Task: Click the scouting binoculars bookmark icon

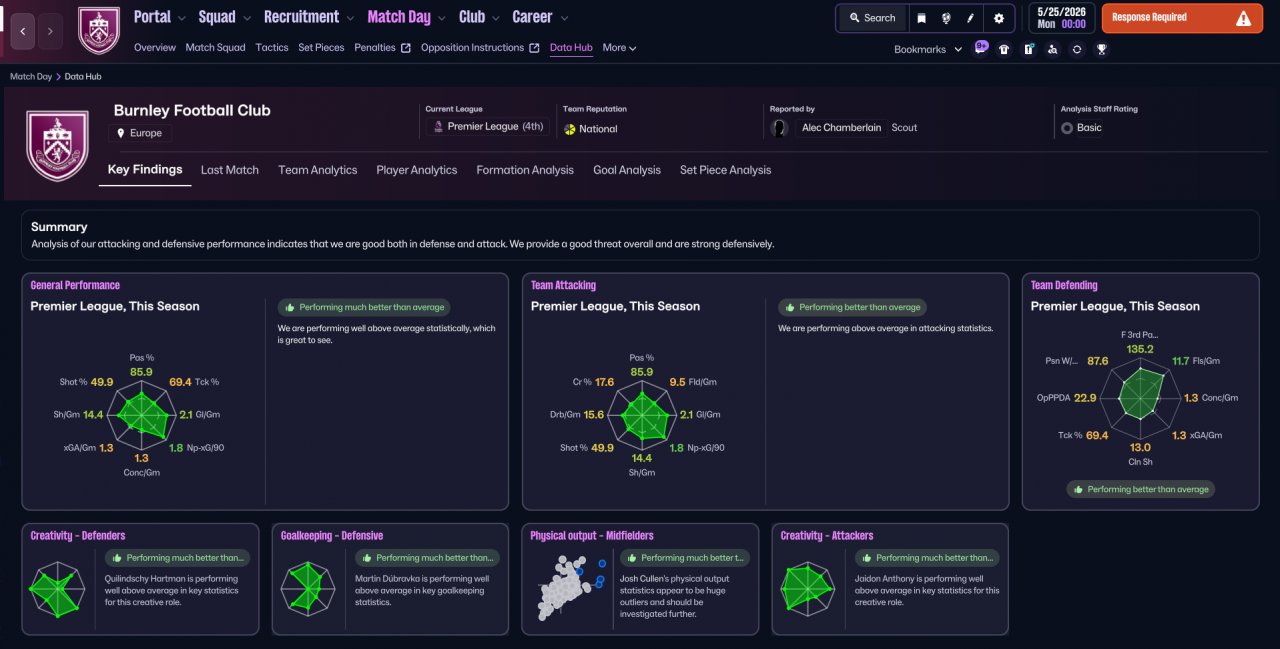Action: [1052, 49]
